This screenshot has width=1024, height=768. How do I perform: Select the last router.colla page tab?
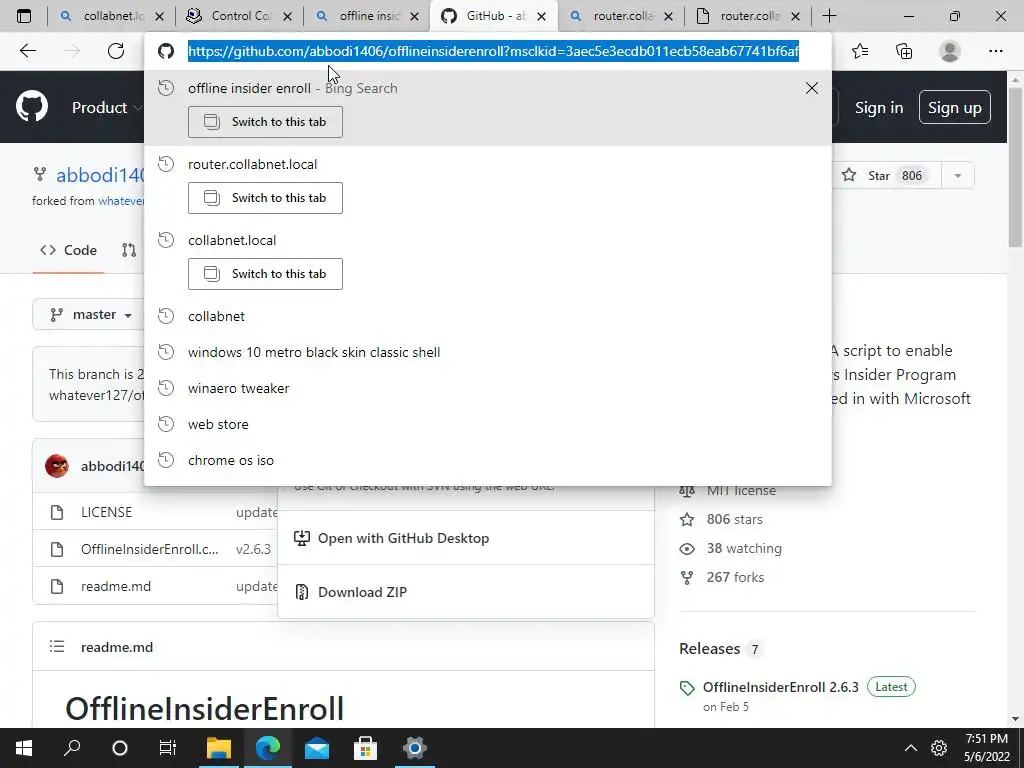tap(748, 16)
